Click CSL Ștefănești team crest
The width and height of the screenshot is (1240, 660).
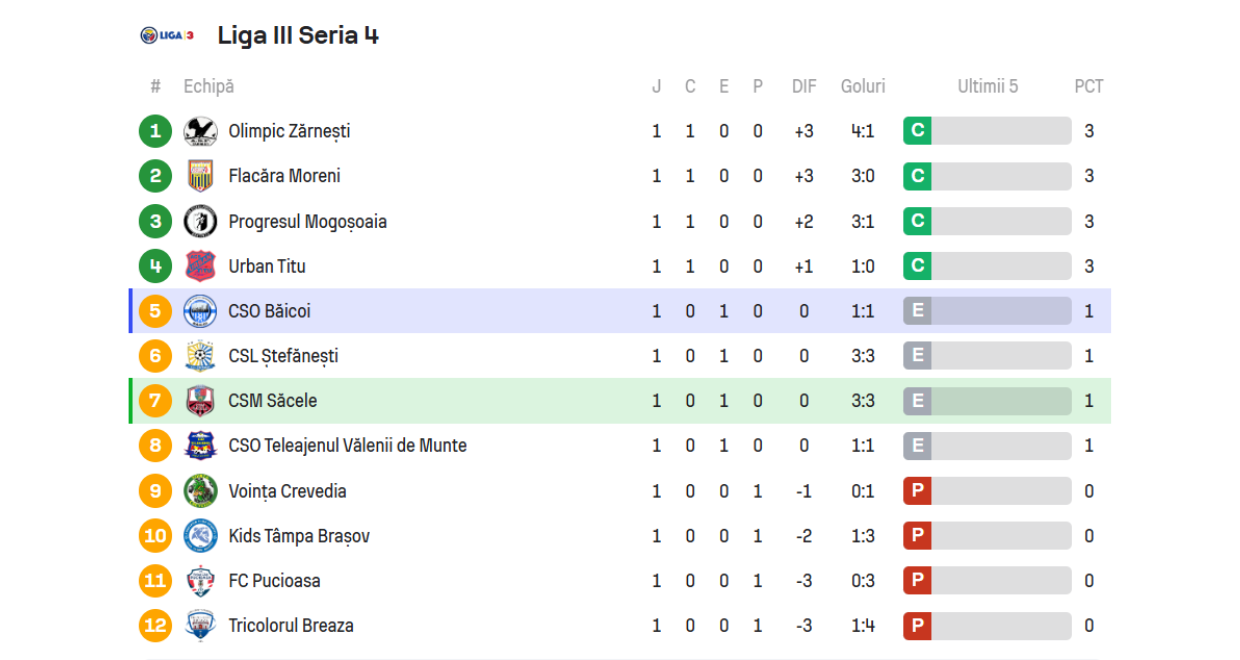pos(200,356)
